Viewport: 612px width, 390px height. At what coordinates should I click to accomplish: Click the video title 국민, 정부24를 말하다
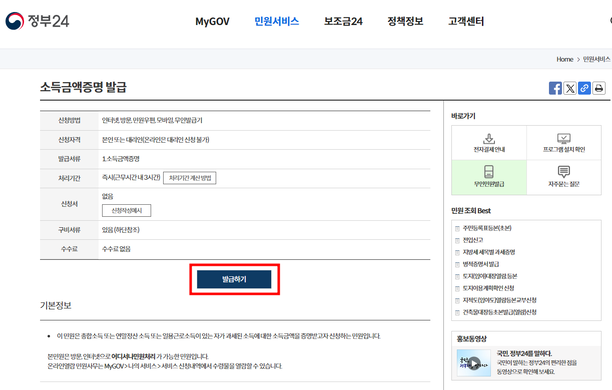click(x=524, y=354)
